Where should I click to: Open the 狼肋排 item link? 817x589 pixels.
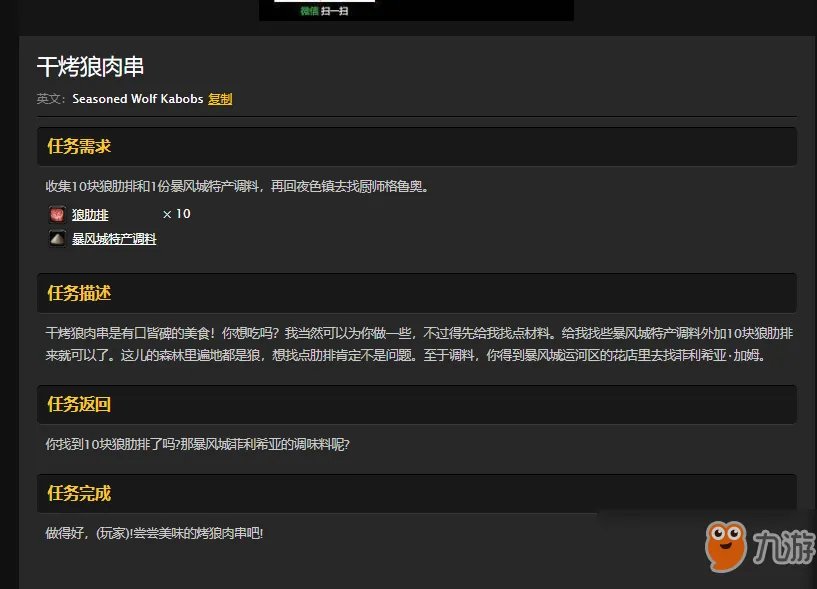pos(90,214)
